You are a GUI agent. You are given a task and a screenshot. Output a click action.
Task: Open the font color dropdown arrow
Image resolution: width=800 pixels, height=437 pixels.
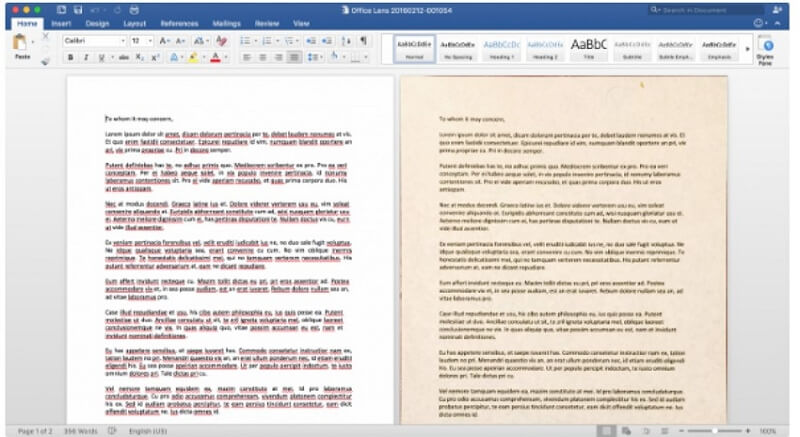[226, 58]
